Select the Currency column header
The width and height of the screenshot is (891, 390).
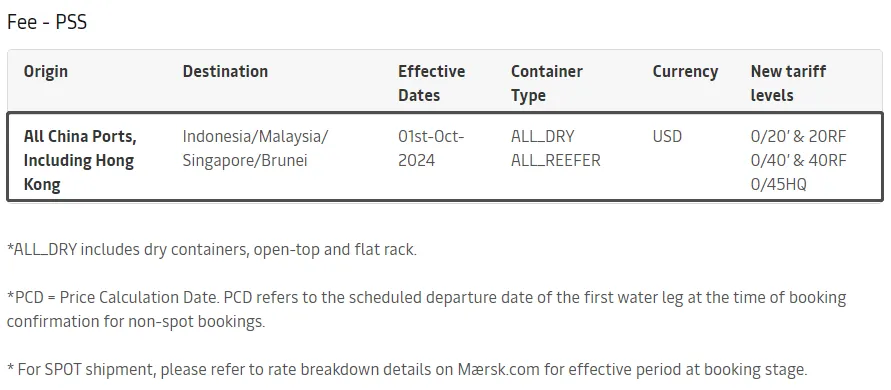pyautogui.click(x=685, y=72)
